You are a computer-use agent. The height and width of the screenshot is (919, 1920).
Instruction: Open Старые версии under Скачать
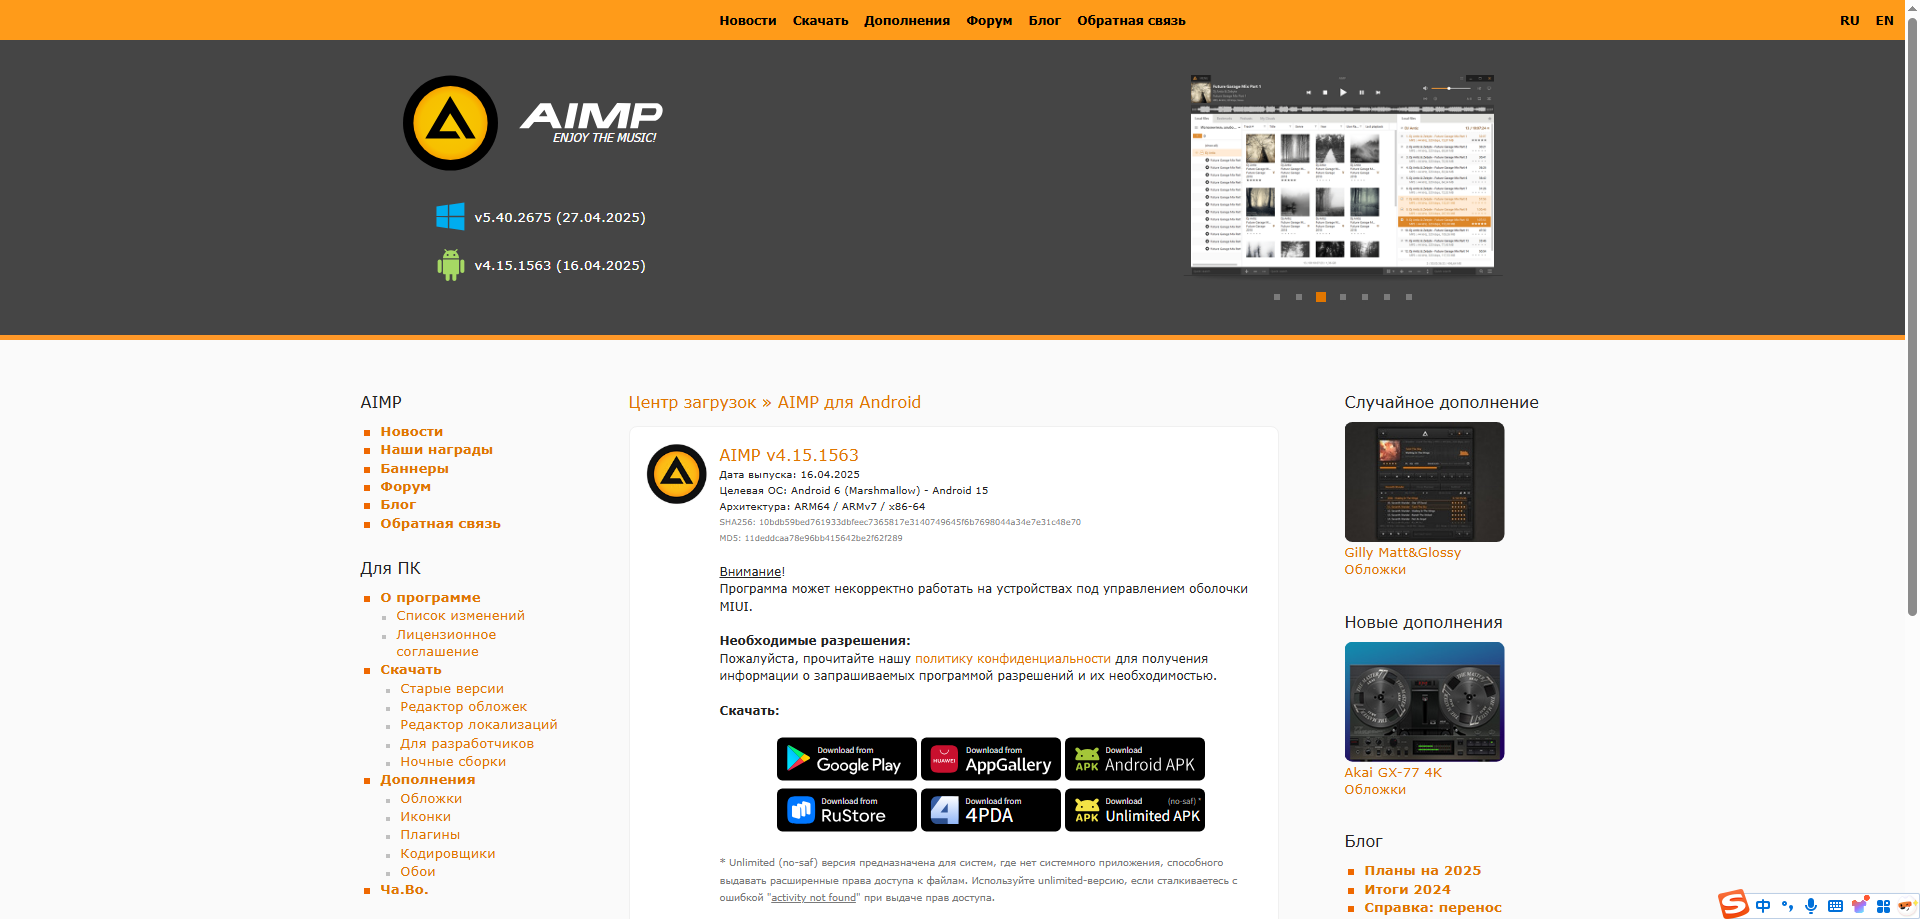click(x=452, y=689)
